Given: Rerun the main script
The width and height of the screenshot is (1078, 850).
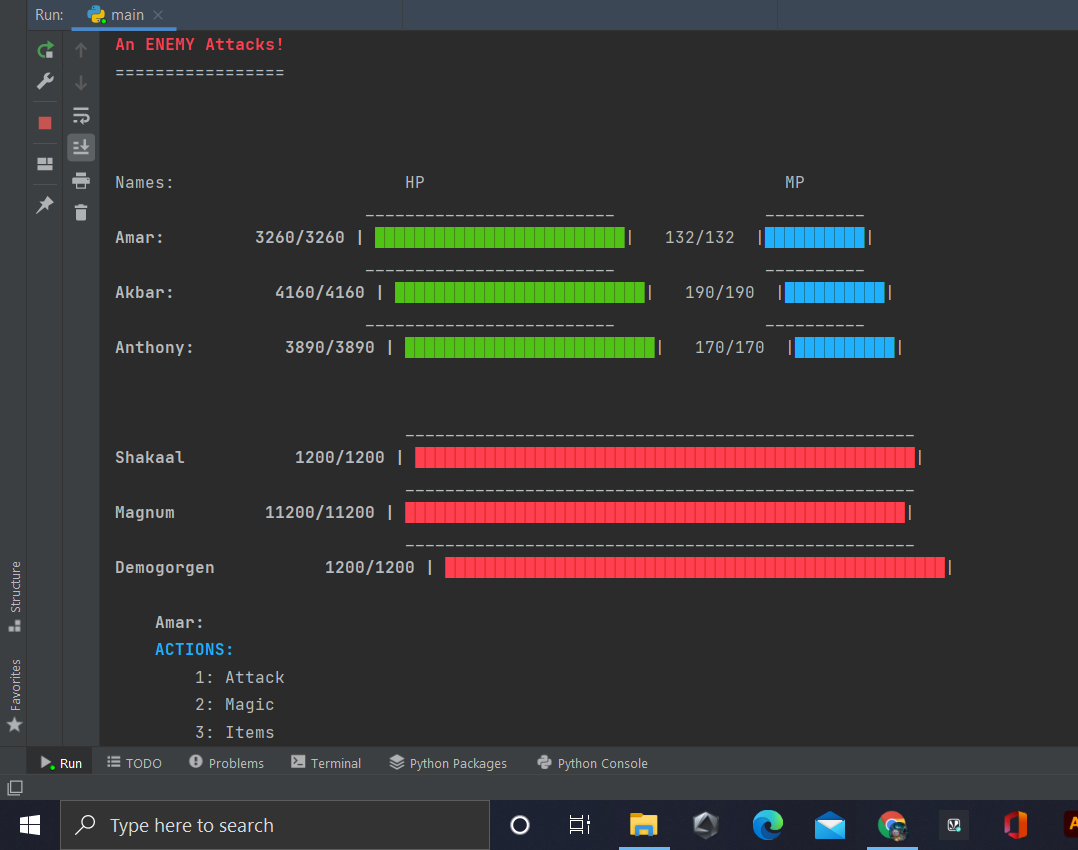Looking at the screenshot, I should 45,50.
